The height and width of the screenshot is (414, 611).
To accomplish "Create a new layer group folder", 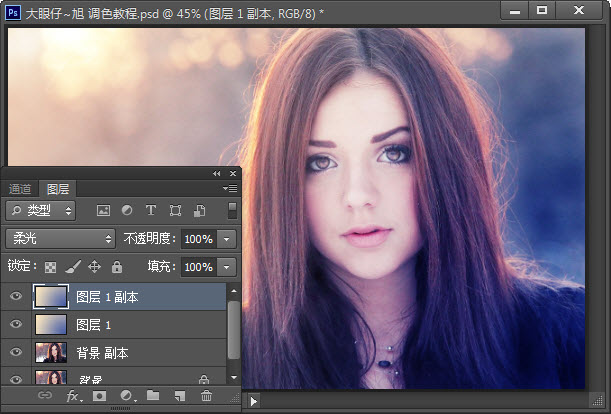I will click(153, 397).
